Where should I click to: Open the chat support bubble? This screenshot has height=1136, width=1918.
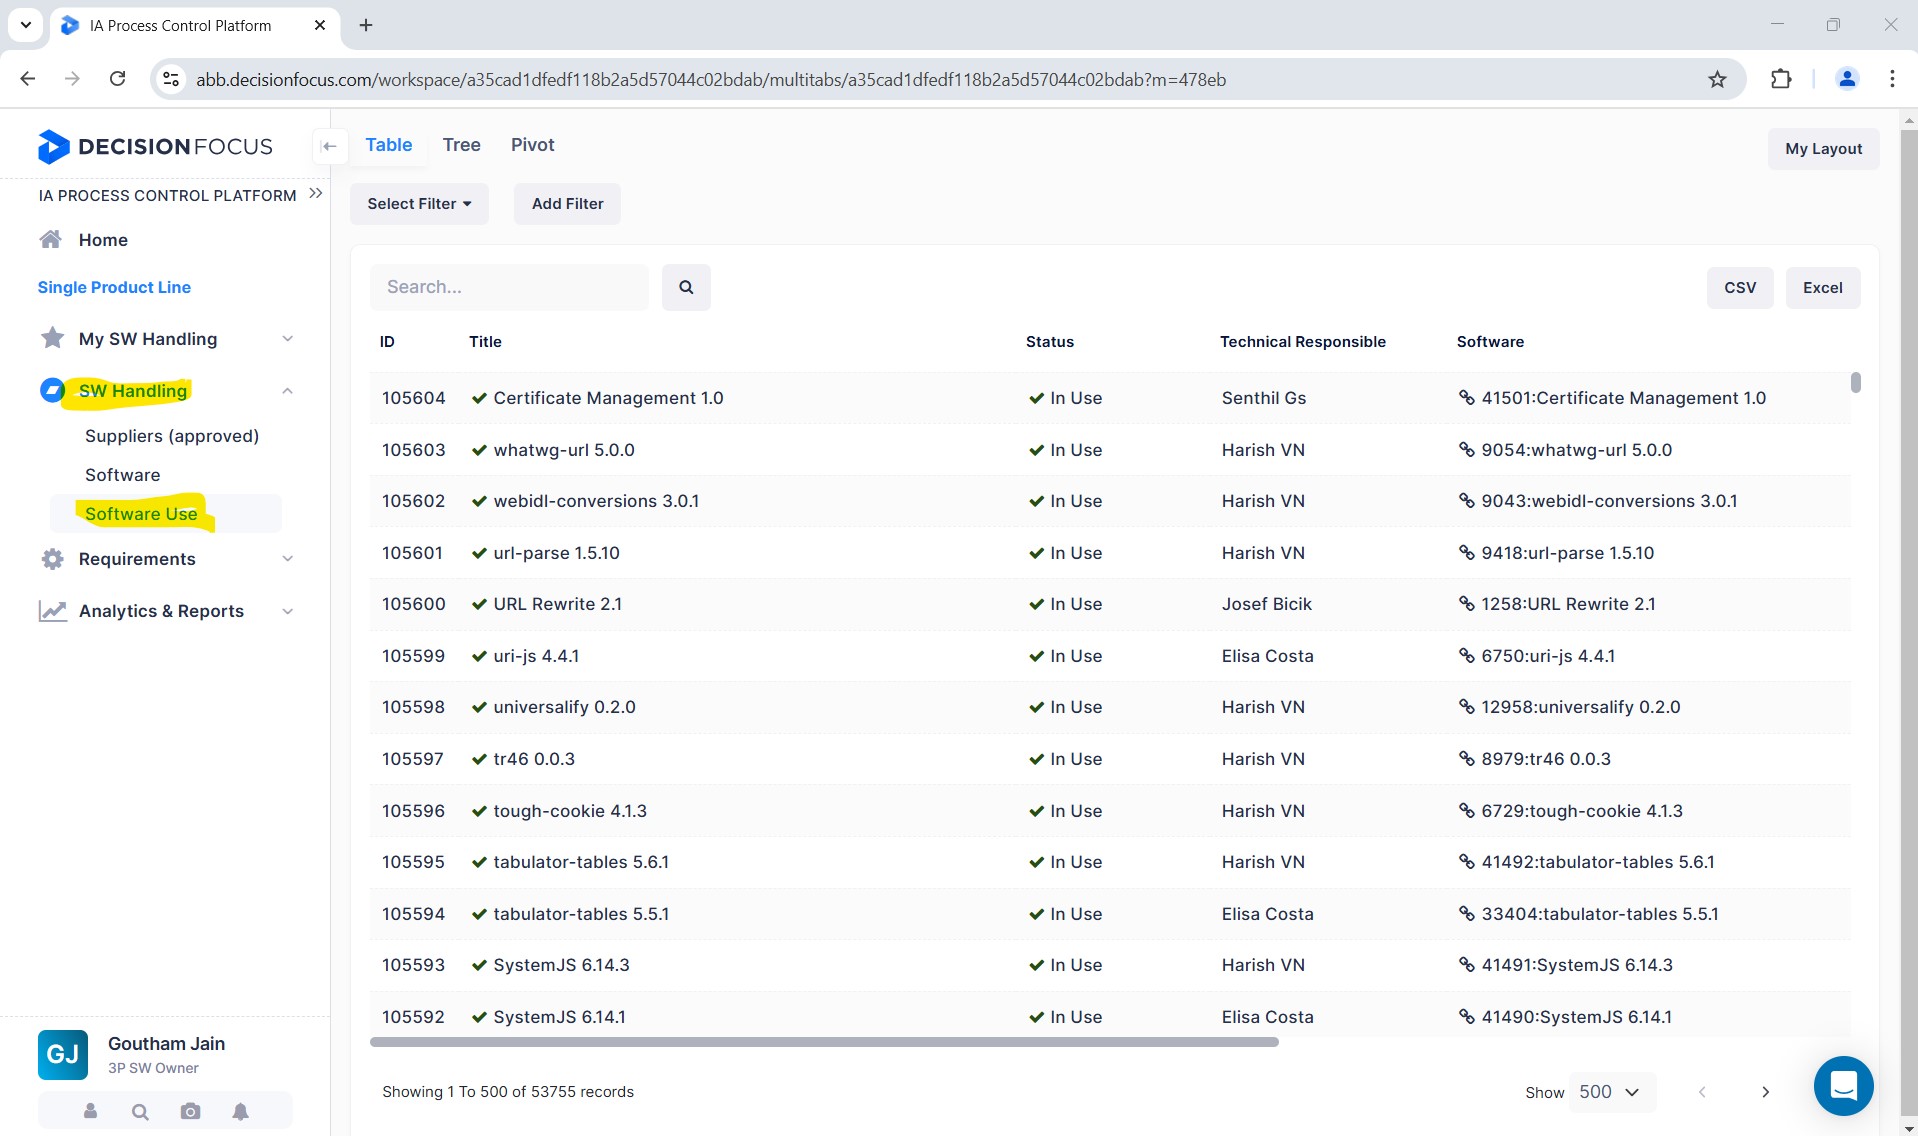1843,1085
